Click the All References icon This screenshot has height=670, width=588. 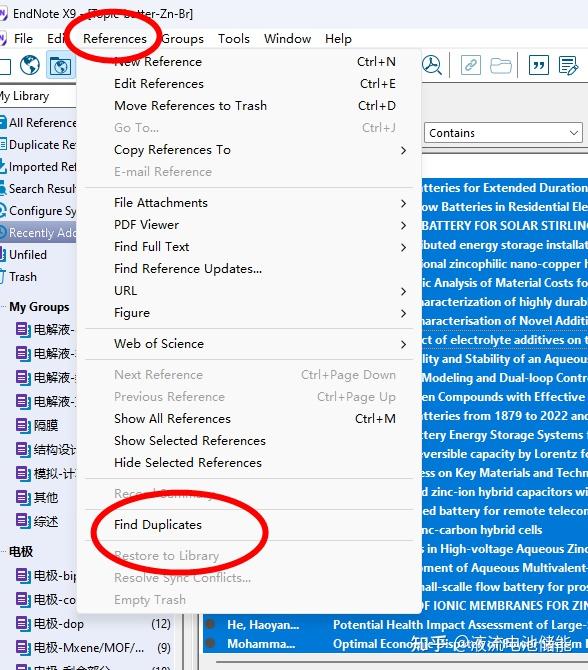click(x=3, y=123)
